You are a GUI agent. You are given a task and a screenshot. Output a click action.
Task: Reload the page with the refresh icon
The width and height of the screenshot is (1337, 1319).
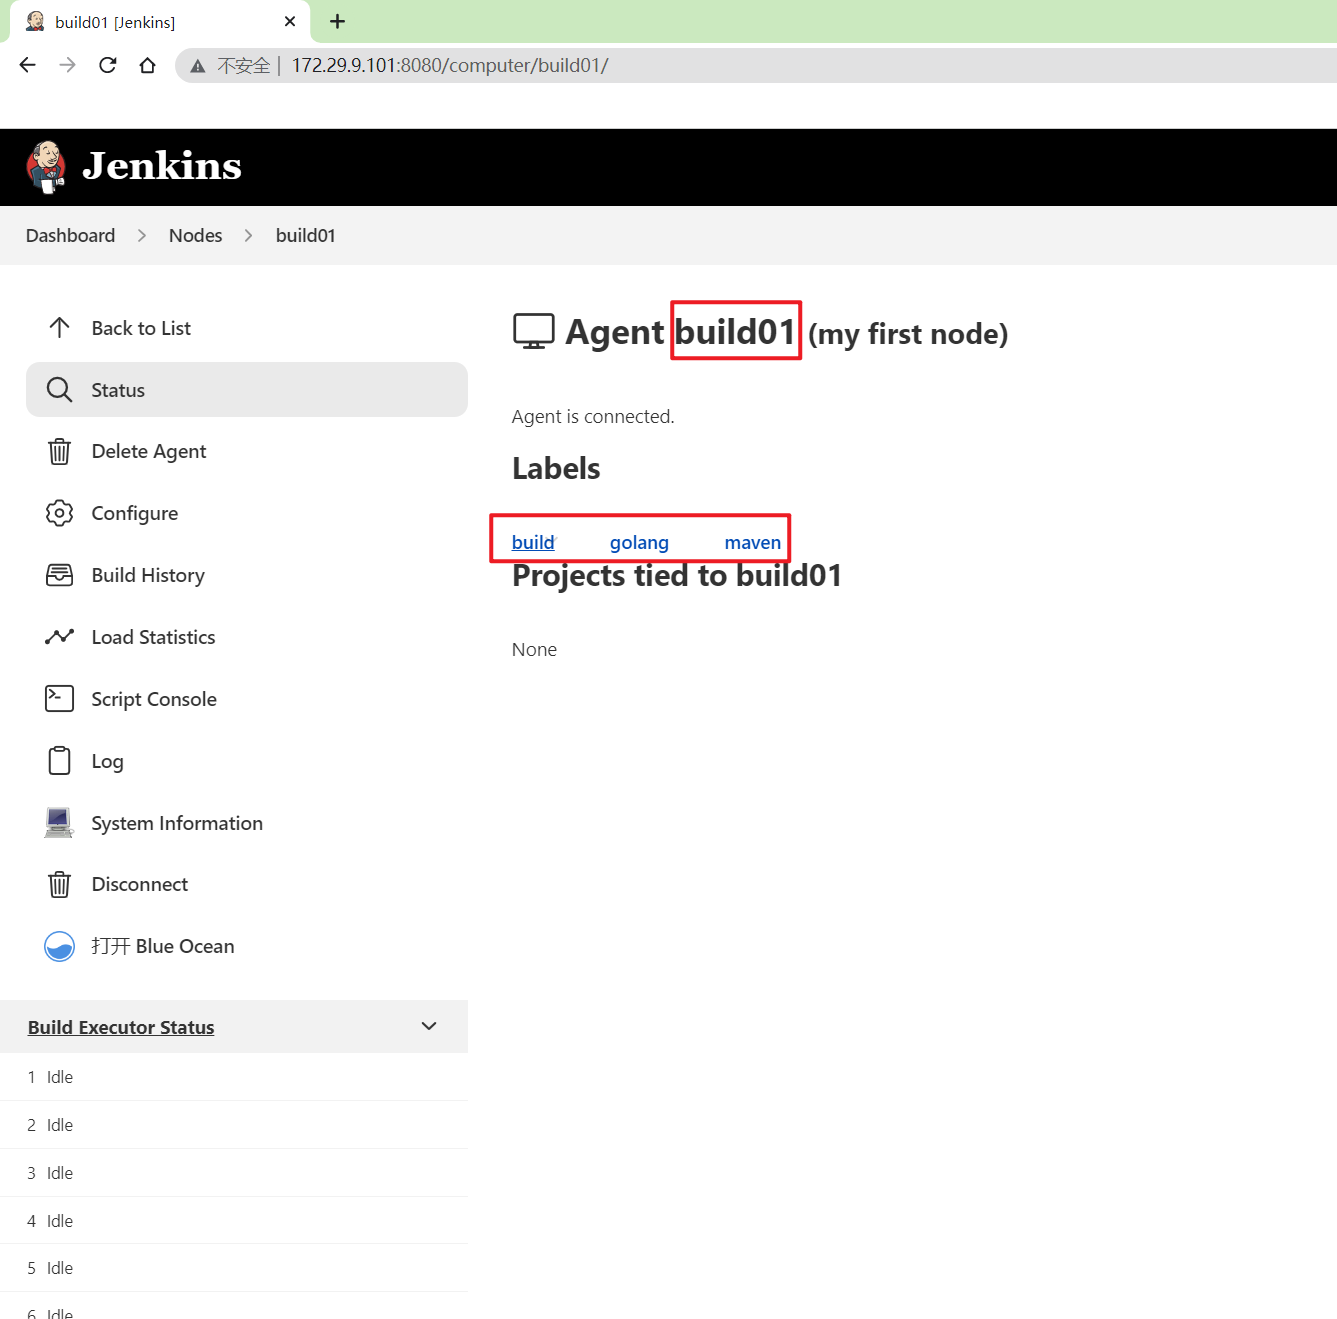click(x=108, y=65)
